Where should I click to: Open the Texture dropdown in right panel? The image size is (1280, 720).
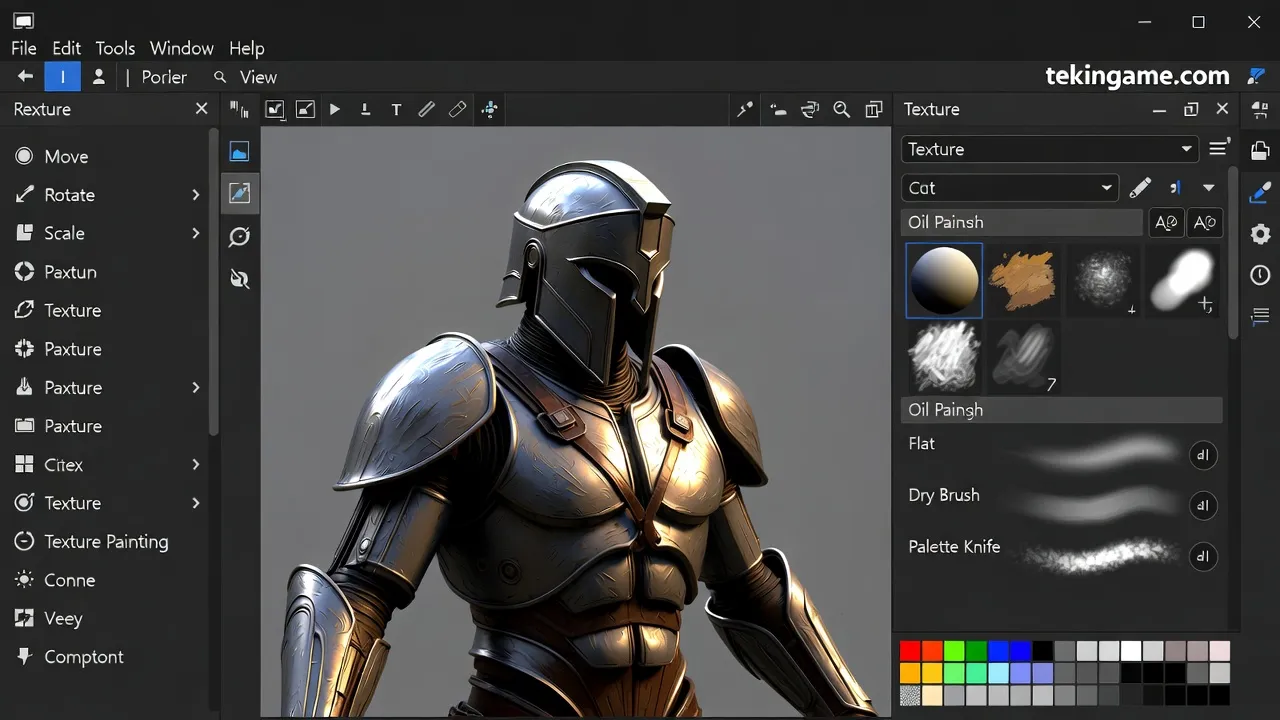point(1050,149)
